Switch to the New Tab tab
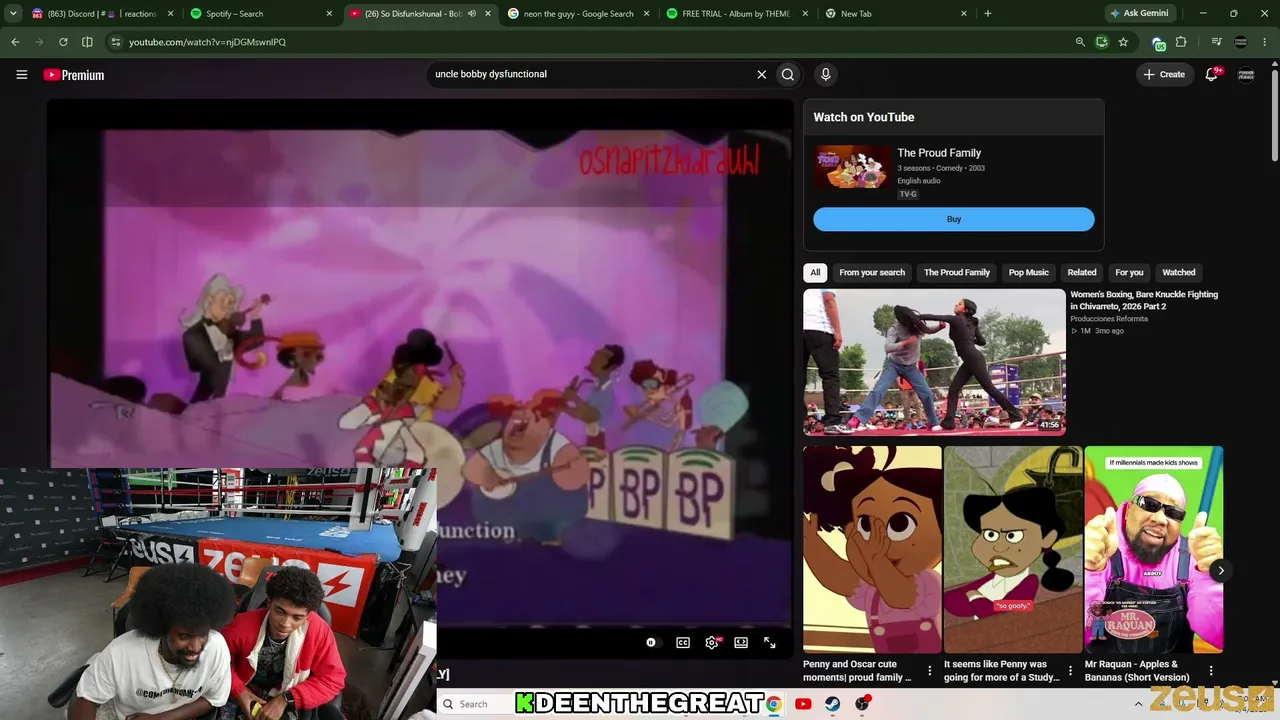Screen dimensions: 1280x720 [x=896, y=14]
